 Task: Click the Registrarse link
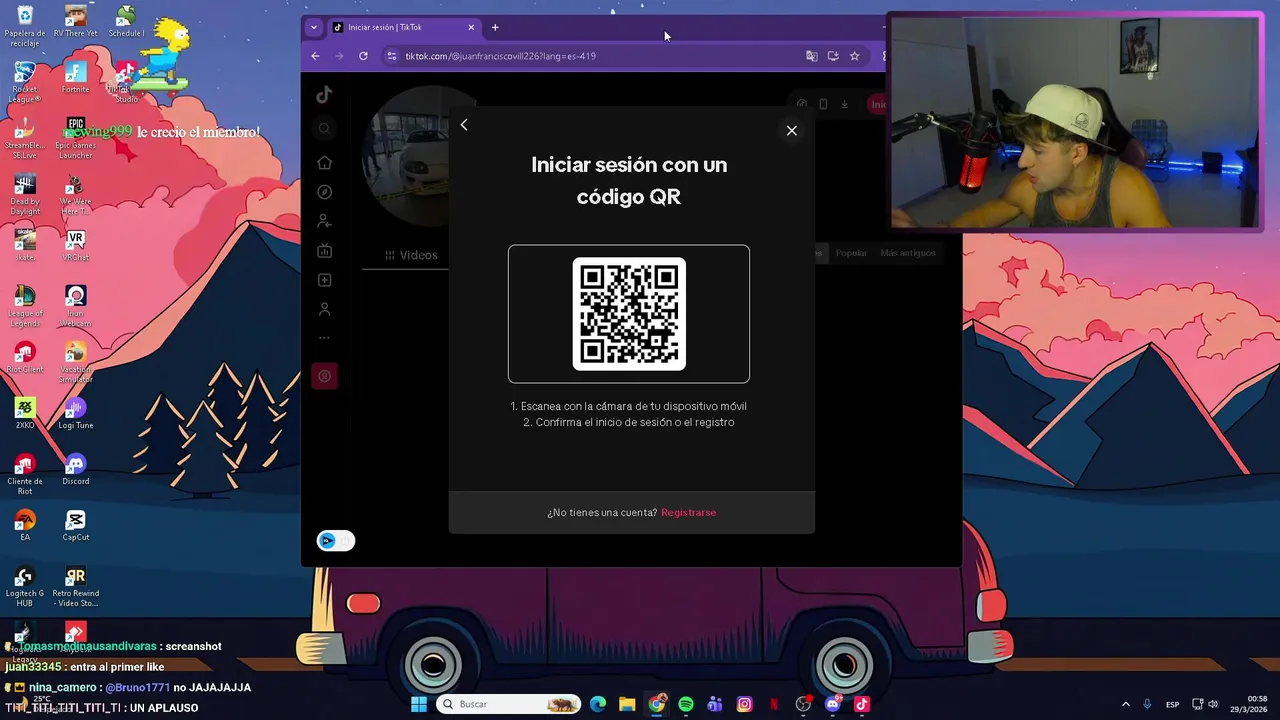[688, 513]
